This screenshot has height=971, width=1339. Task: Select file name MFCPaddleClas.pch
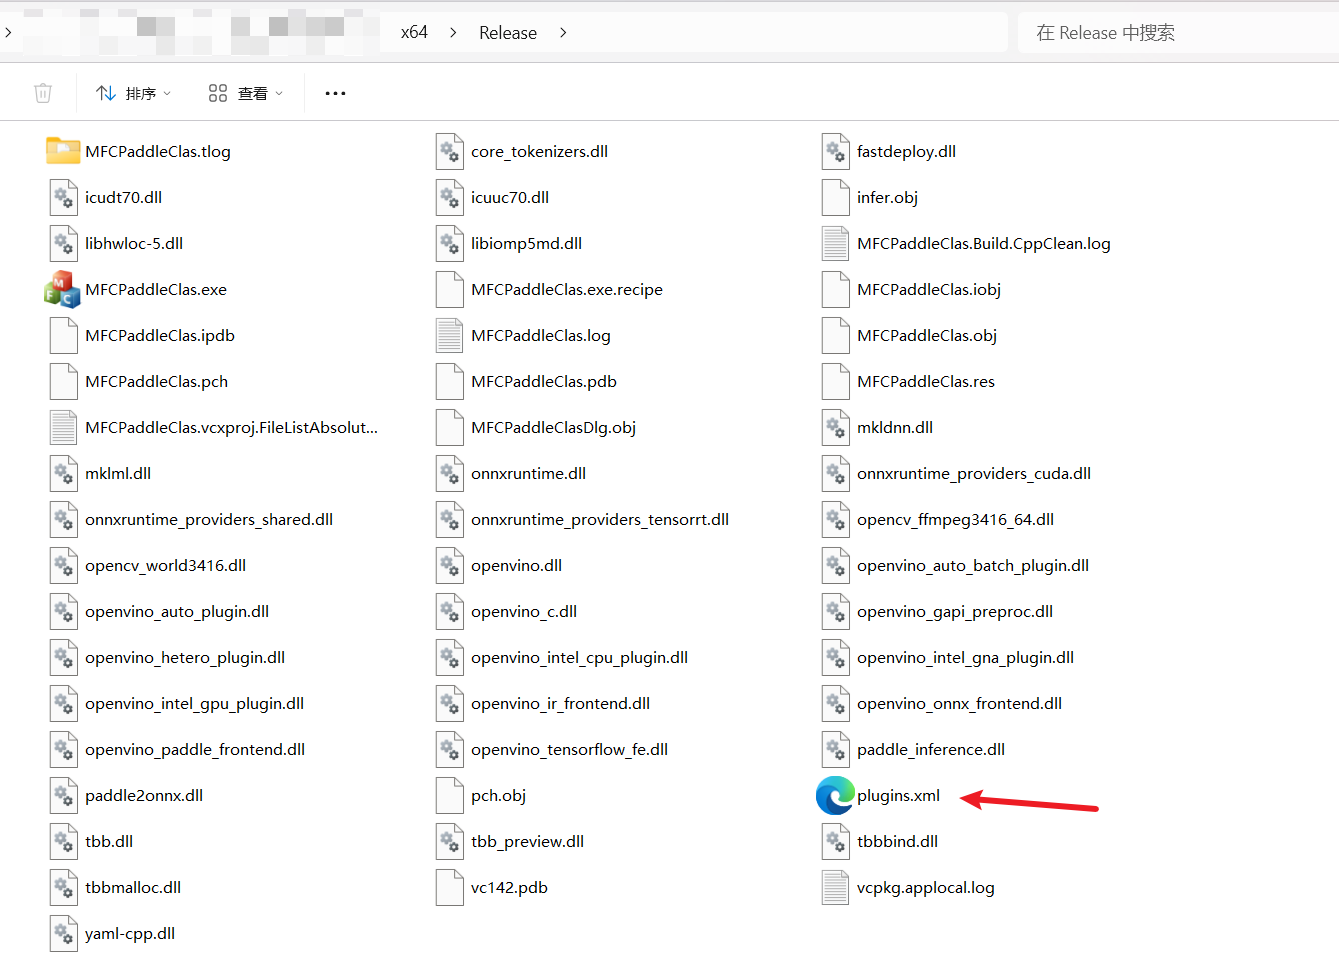[x=156, y=381]
